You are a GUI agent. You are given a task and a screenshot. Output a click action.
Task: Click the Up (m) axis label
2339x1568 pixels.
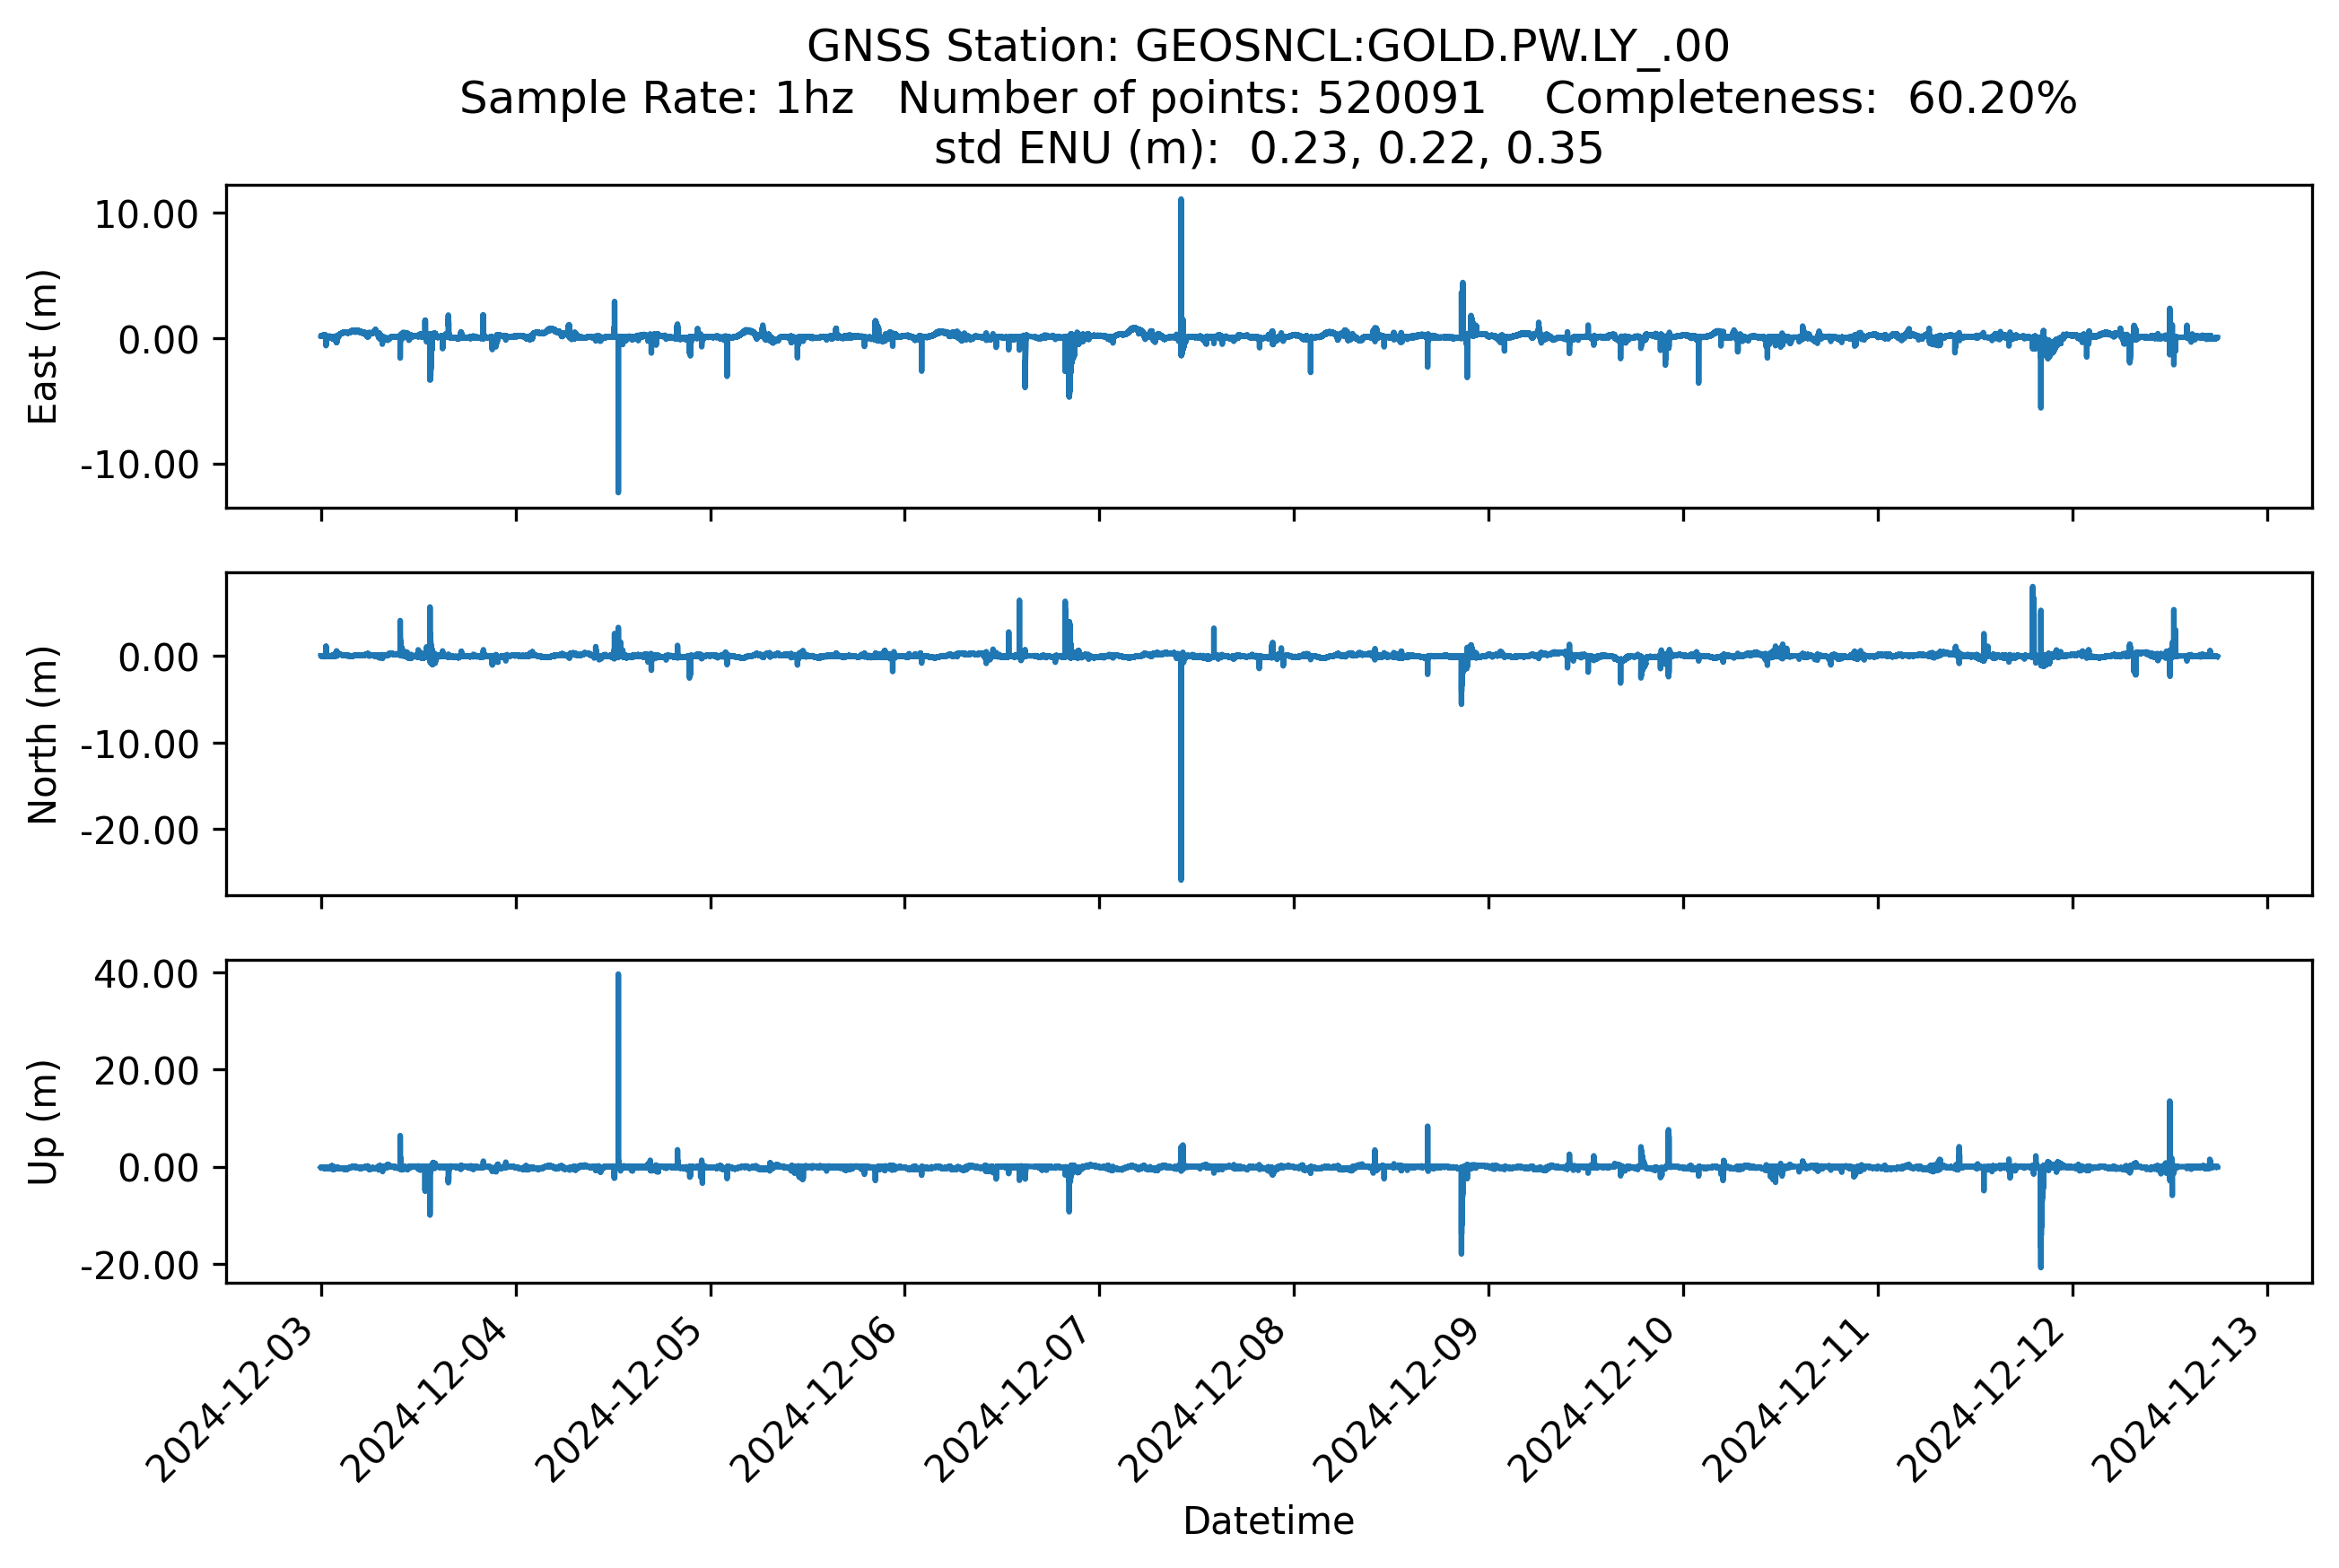[x=43, y=1122]
